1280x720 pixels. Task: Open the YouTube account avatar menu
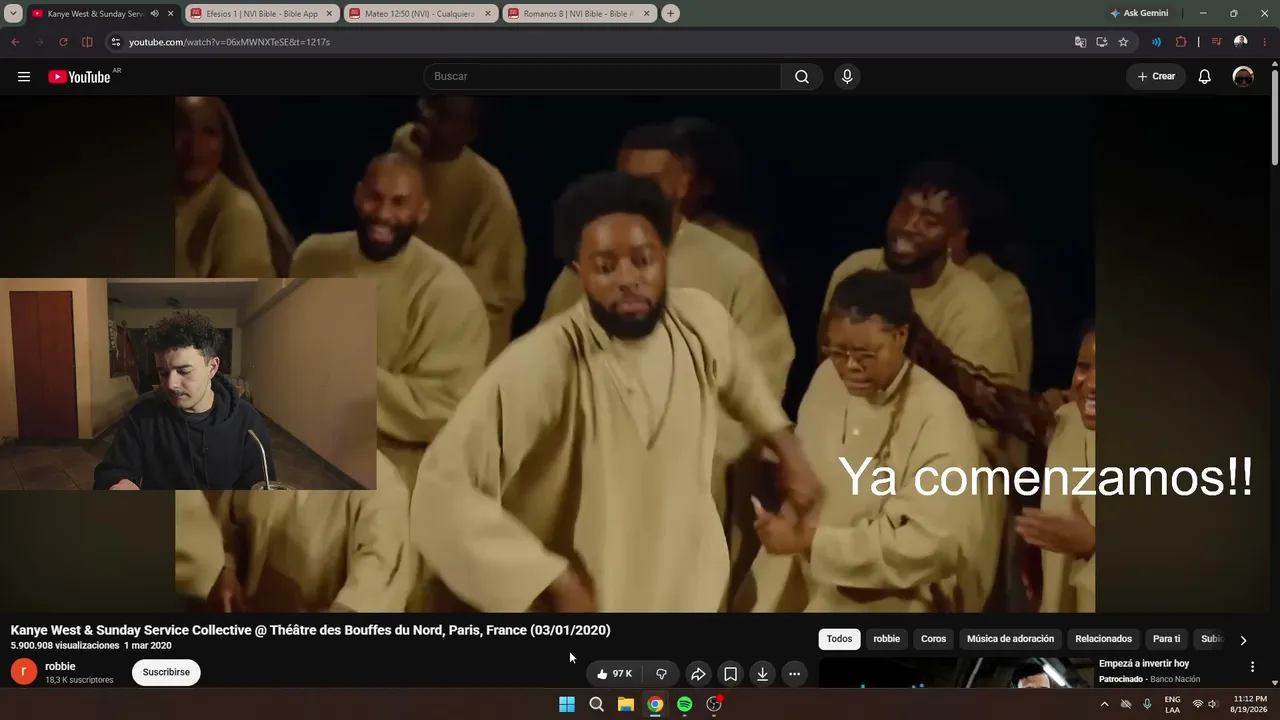[x=1243, y=77]
